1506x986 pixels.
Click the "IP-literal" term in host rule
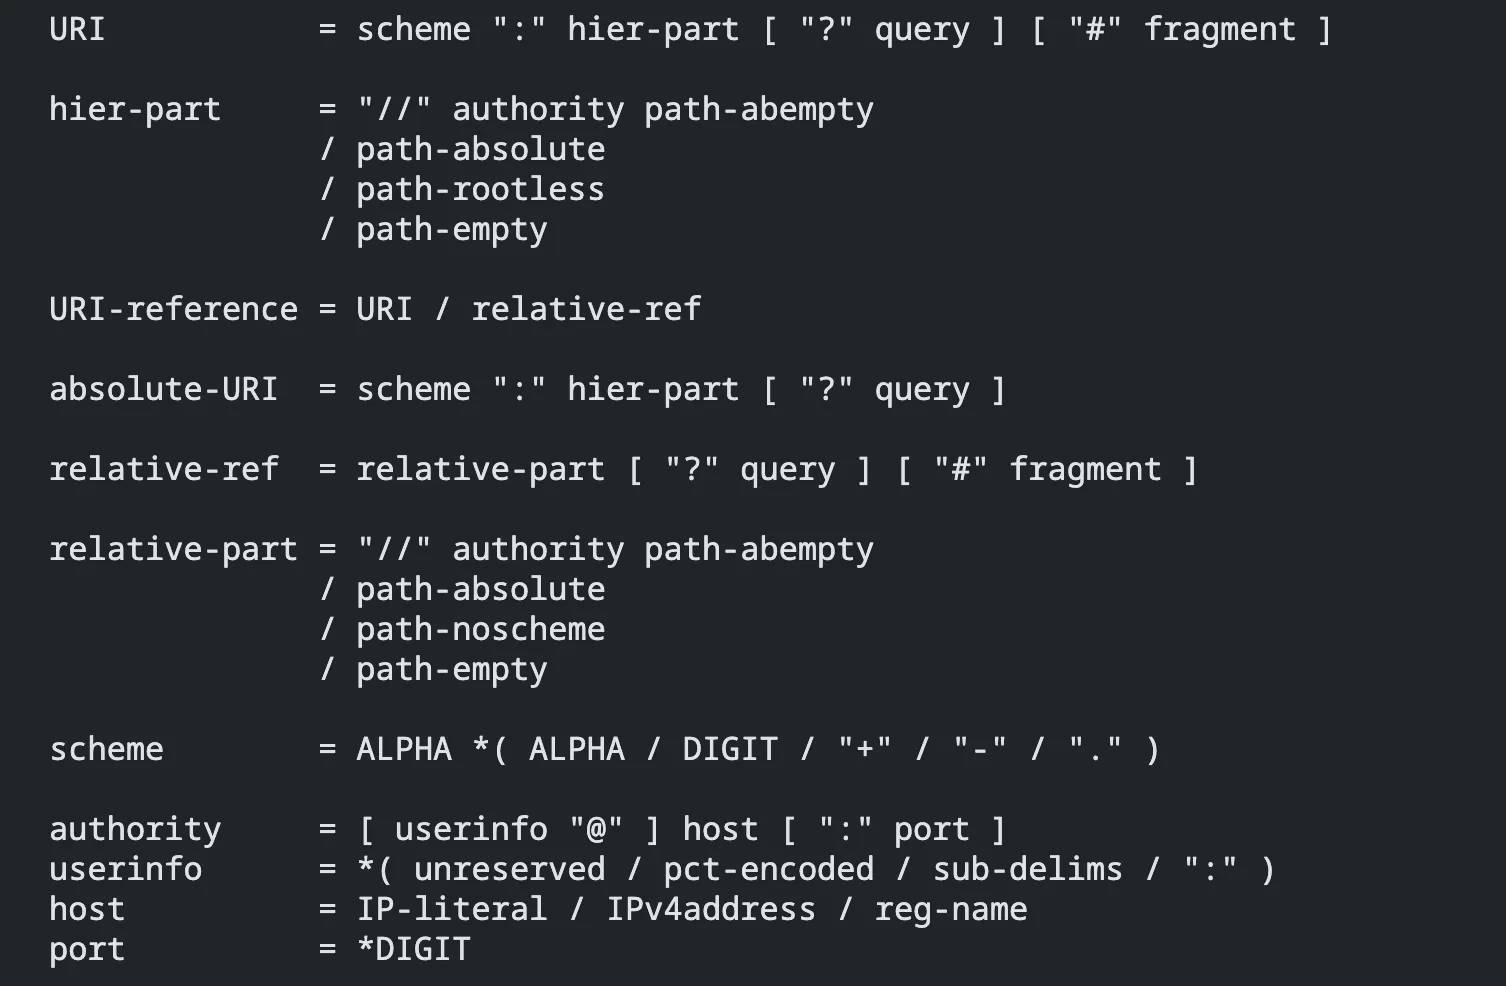452,909
